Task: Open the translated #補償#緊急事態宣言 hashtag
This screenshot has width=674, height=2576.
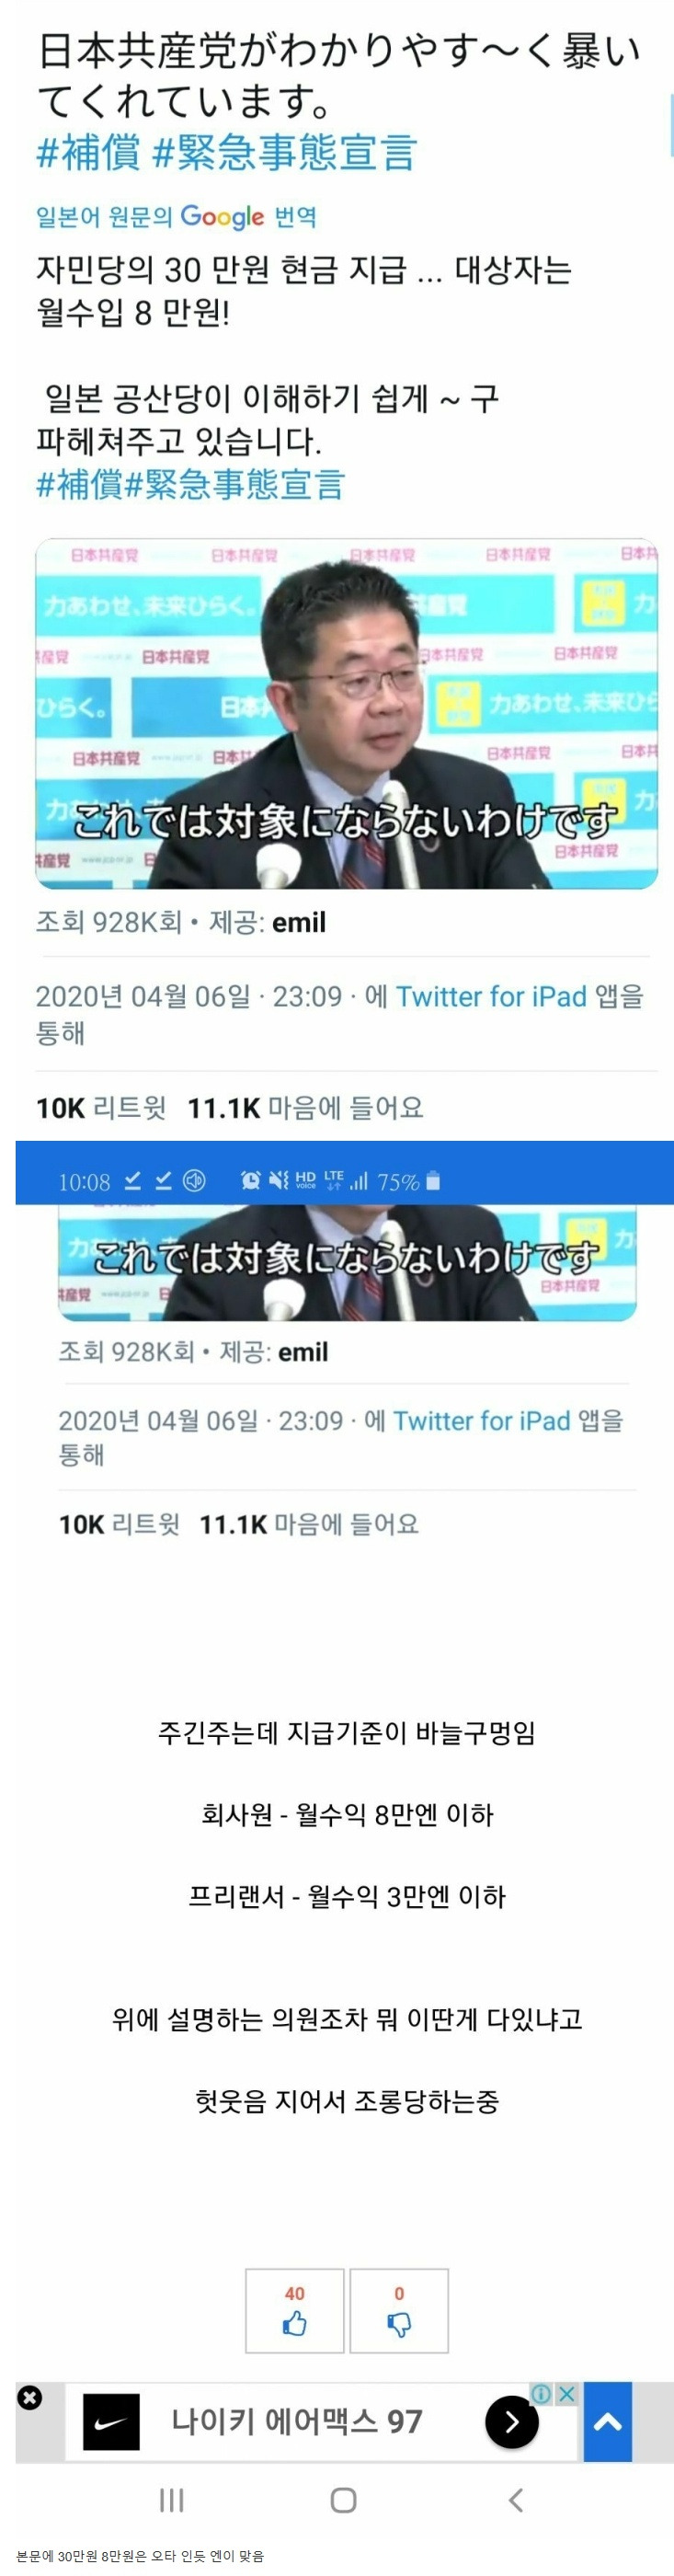Action: [x=190, y=484]
